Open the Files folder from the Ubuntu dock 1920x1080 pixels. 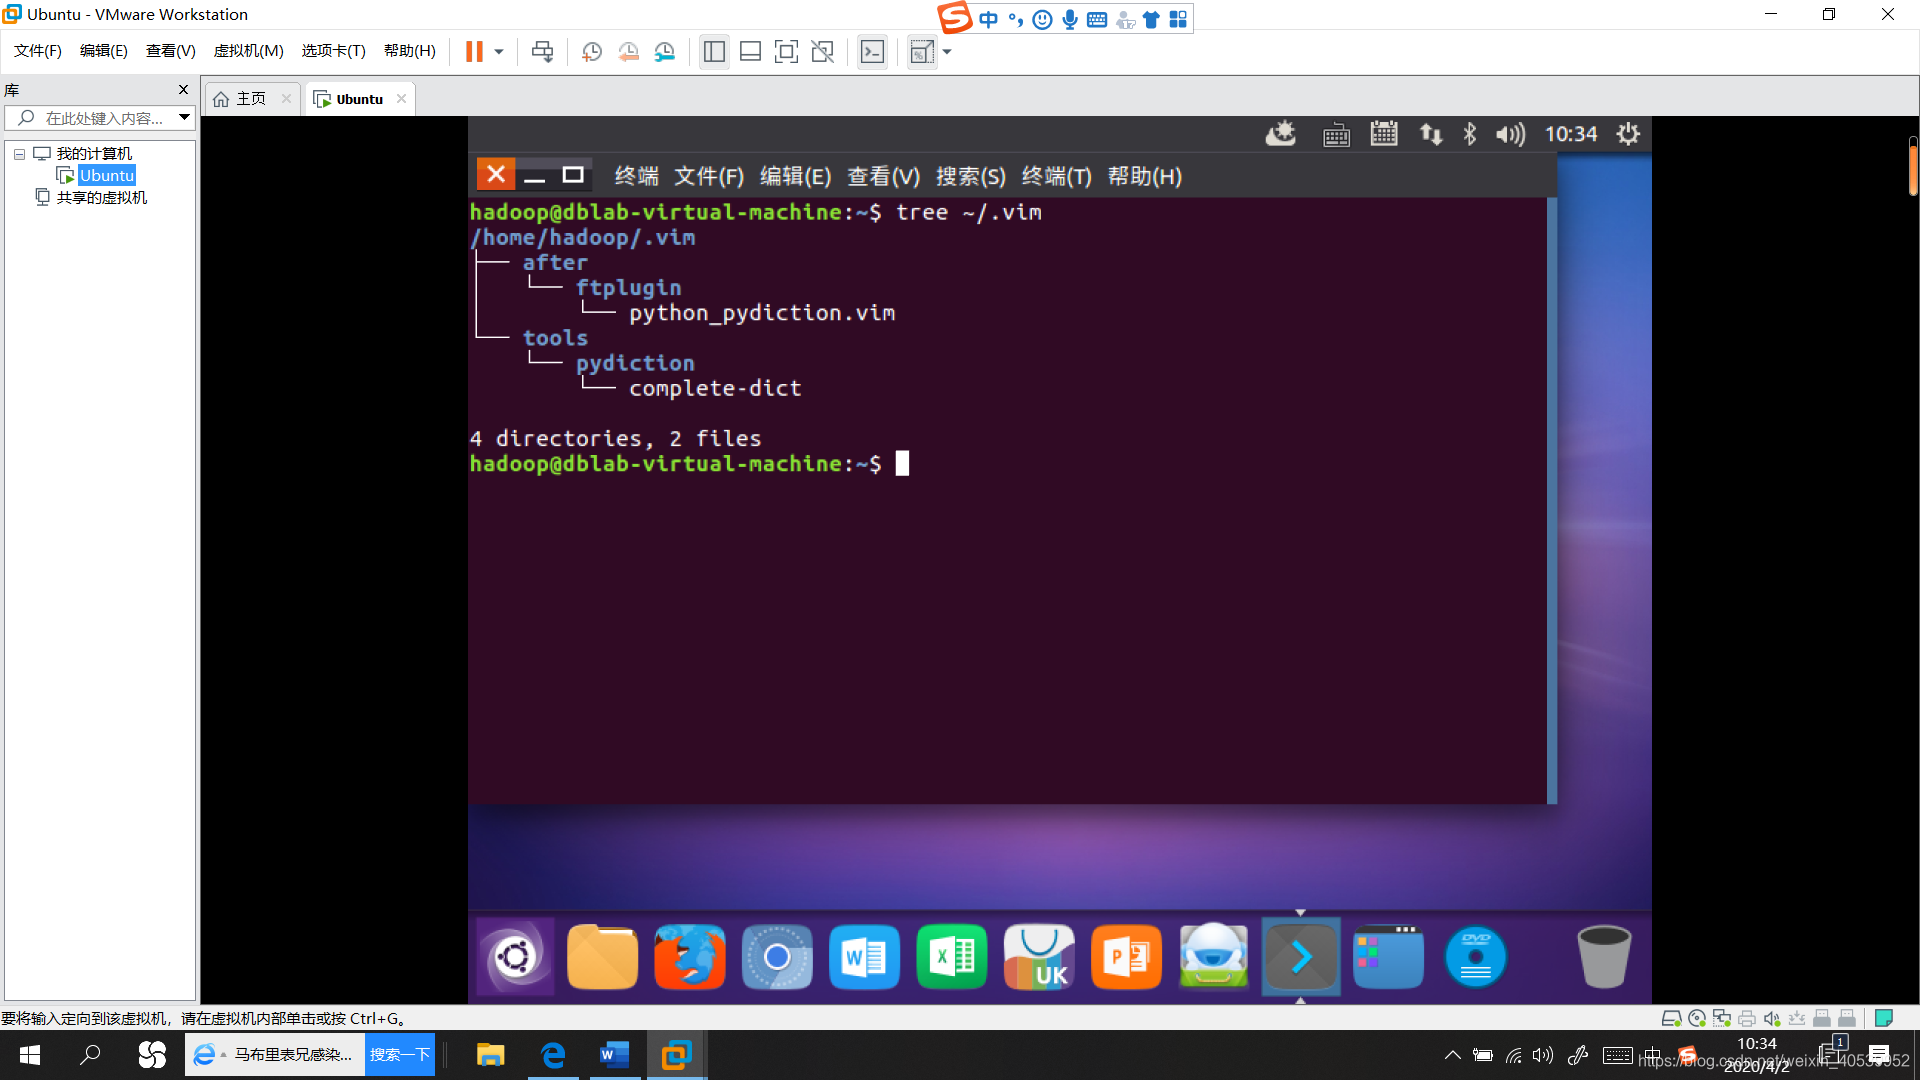click(601, 956)
